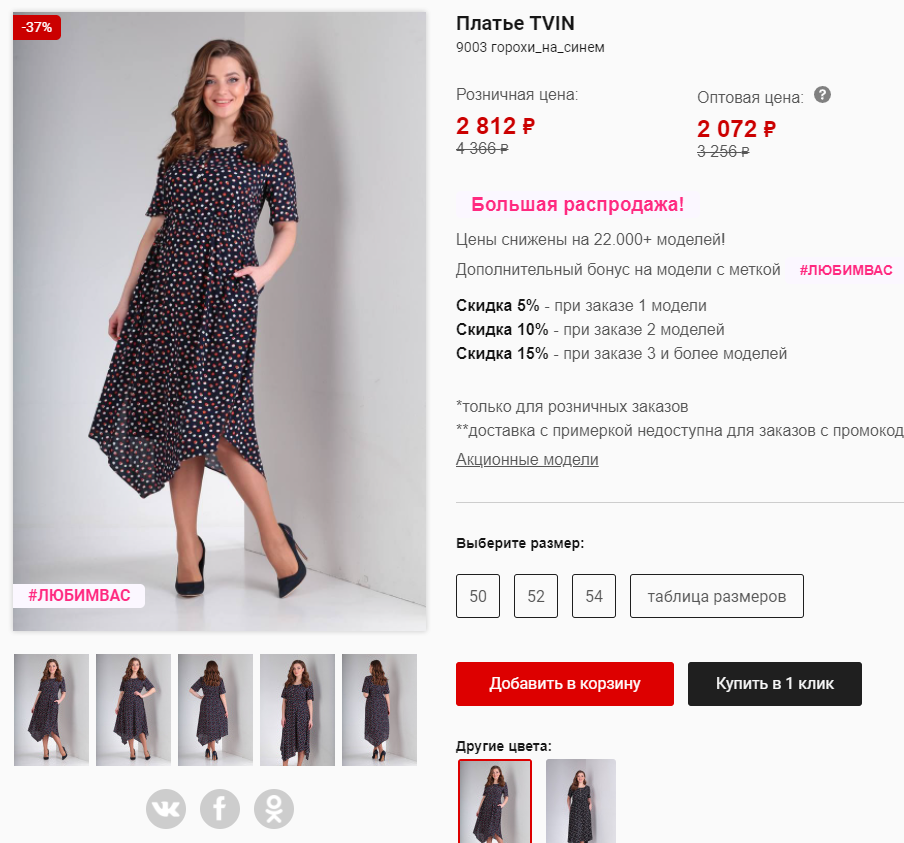Share this product on Facebook
The height and width of the screenshot is (843, 904).
pos(220,809)
